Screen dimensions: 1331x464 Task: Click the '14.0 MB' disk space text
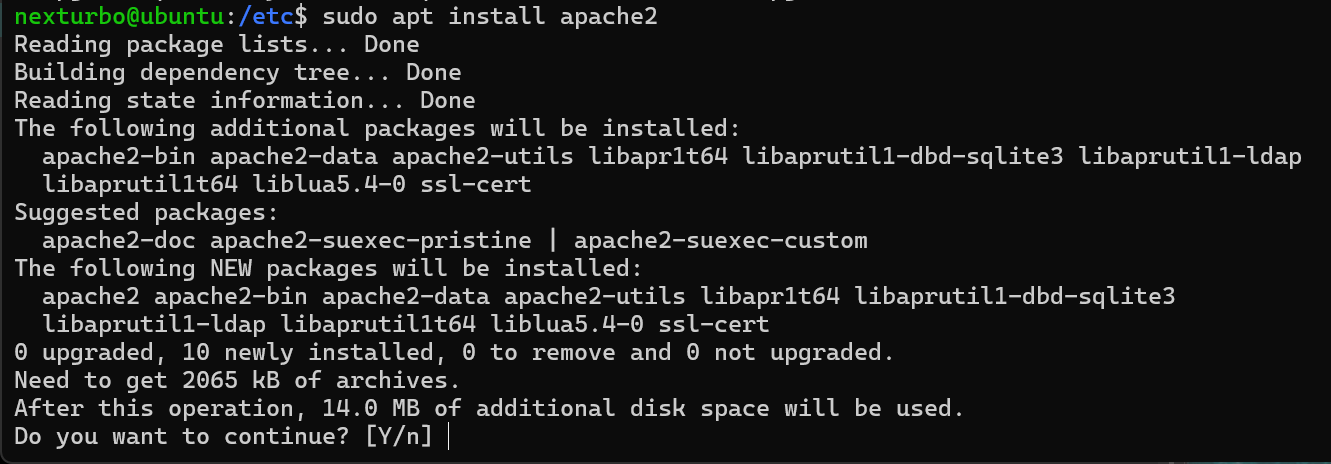(x=371, y=409)
